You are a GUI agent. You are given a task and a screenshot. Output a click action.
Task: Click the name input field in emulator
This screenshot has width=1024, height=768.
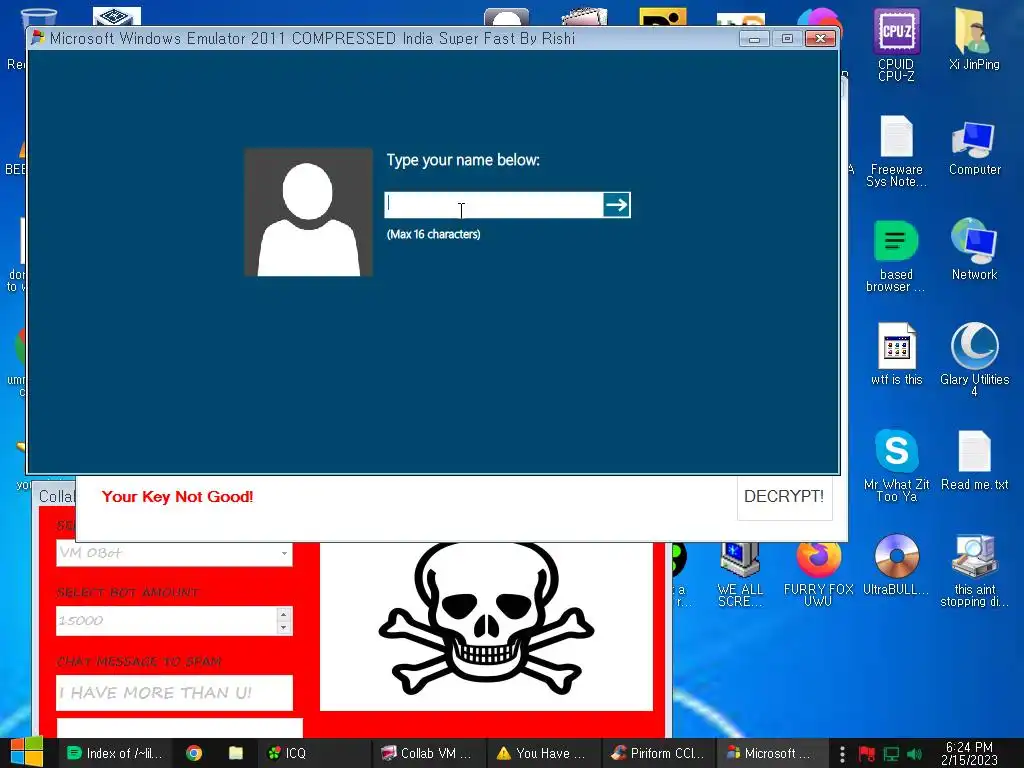coord(494,205)
